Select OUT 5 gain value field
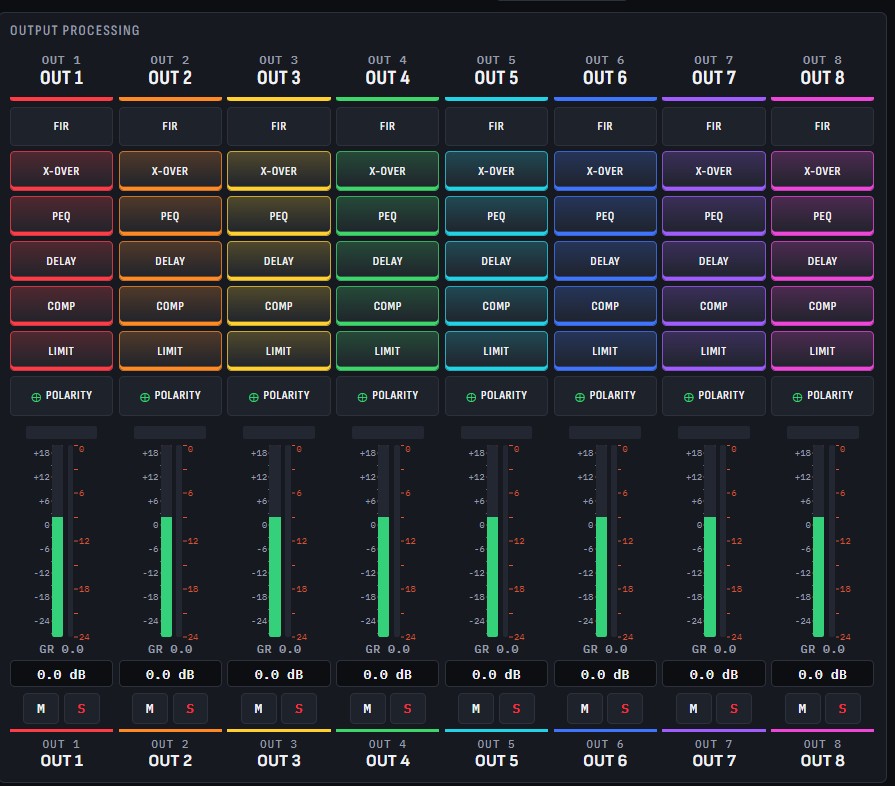Image resolution: width=895 pixels, height=786 pixels. pos(496,674)
